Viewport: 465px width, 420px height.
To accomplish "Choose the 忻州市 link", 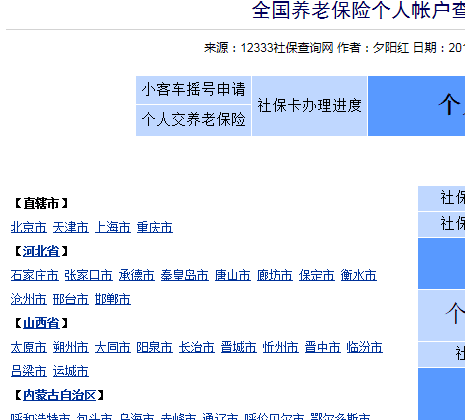I will point(281,347).
